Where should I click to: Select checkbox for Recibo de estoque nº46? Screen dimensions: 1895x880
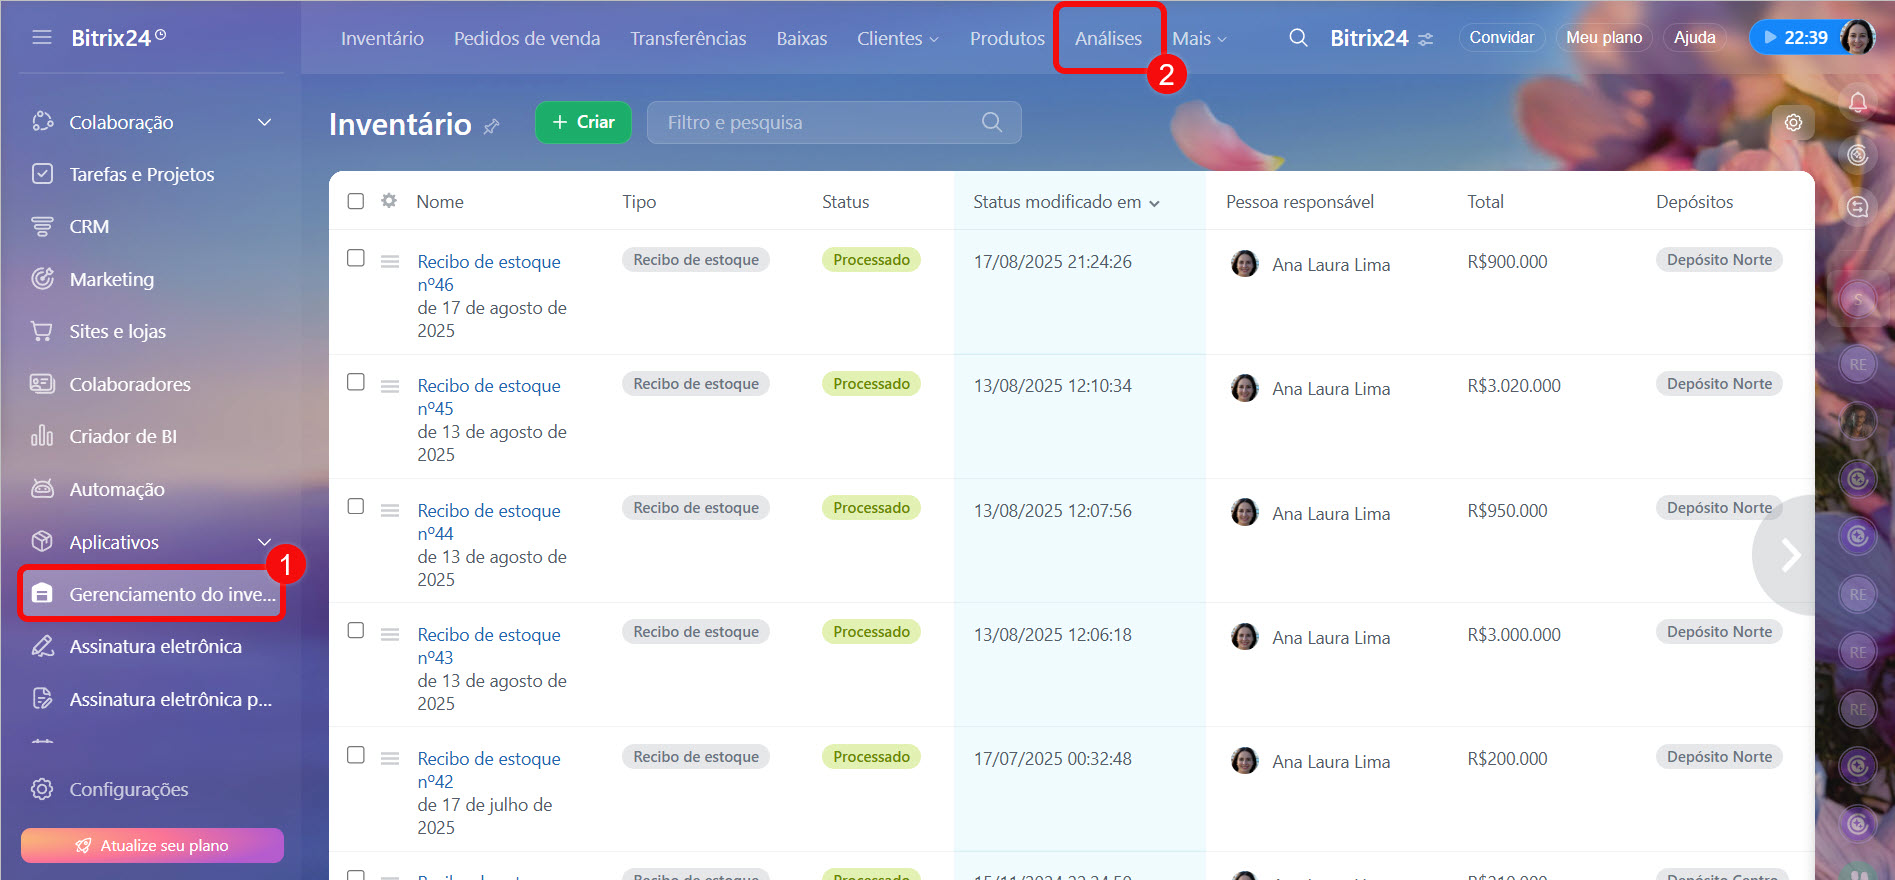(356, 258)
